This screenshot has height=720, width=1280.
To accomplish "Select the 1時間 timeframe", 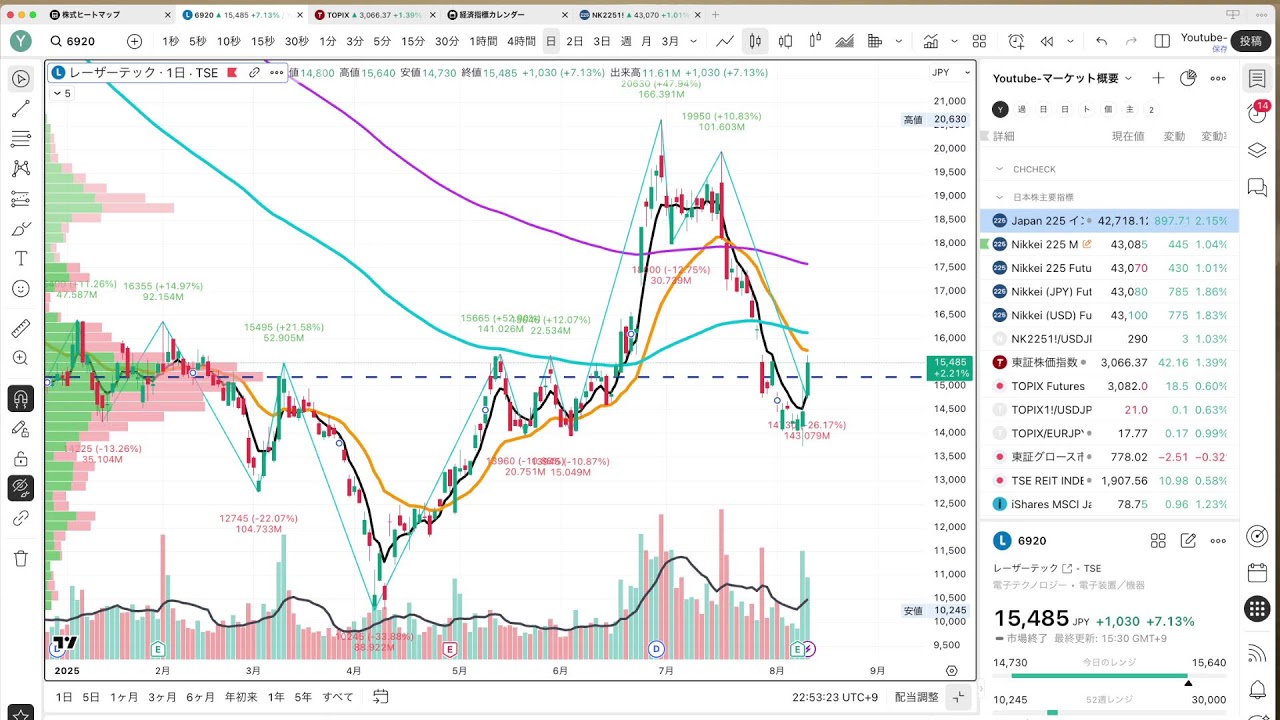I will (x=483, y=41).
